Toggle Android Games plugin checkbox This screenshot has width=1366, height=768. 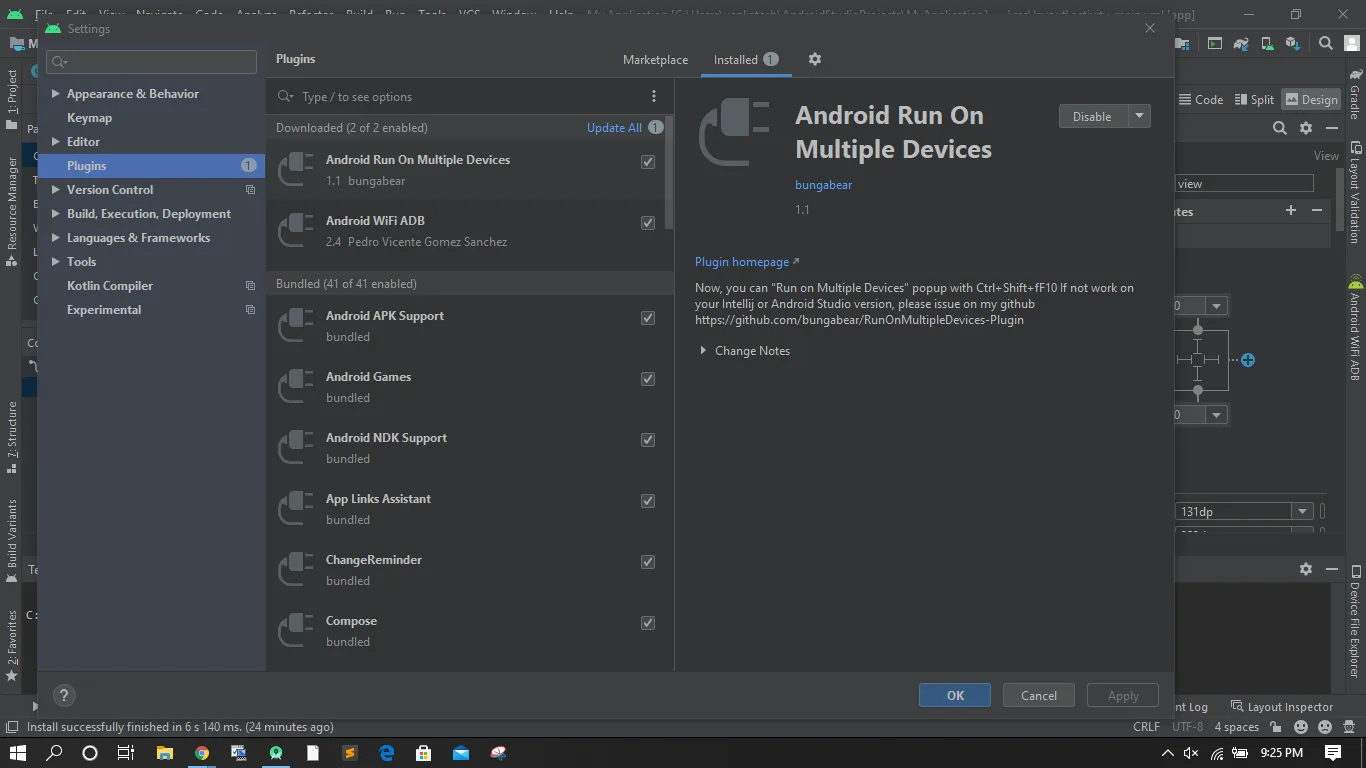(648, 379)
